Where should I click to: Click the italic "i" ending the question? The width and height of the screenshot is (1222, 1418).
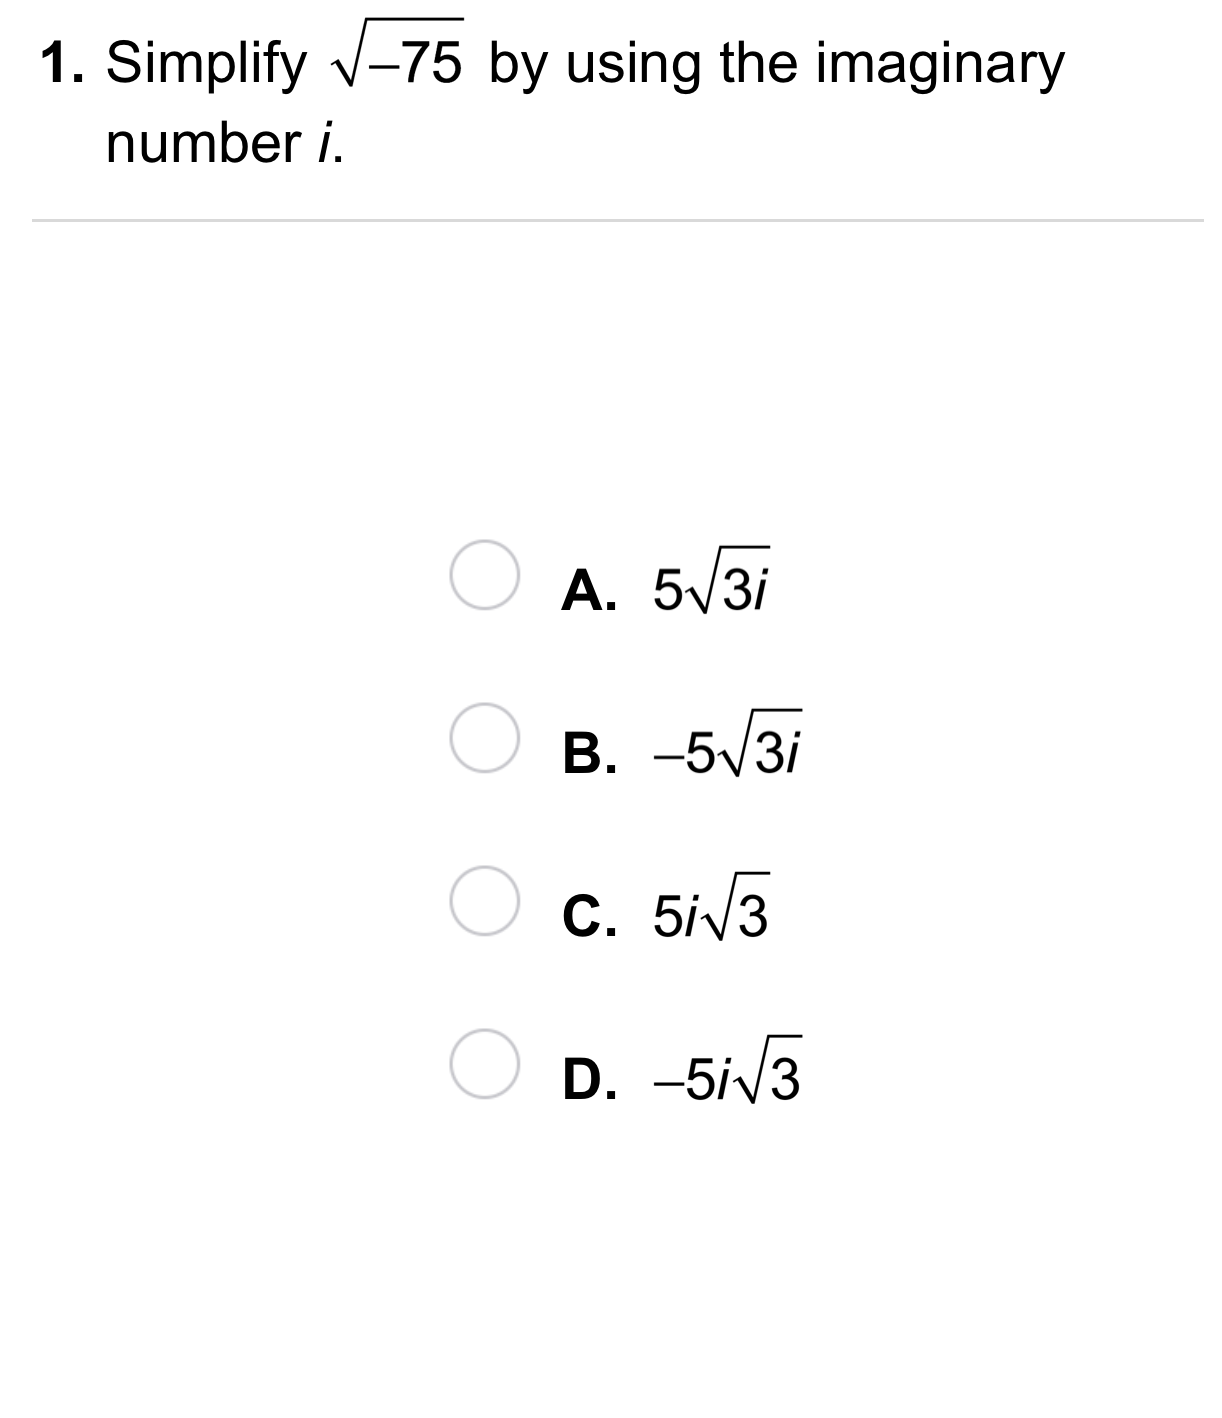click(324, 144)
